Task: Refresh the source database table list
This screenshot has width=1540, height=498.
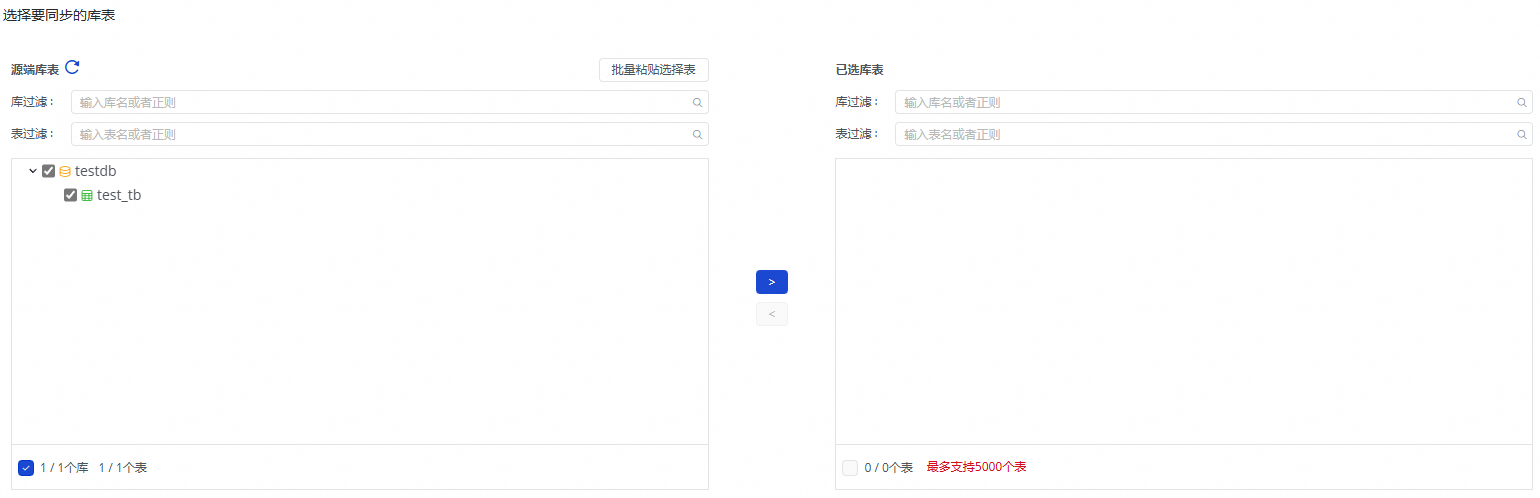Action: point(72,68)
